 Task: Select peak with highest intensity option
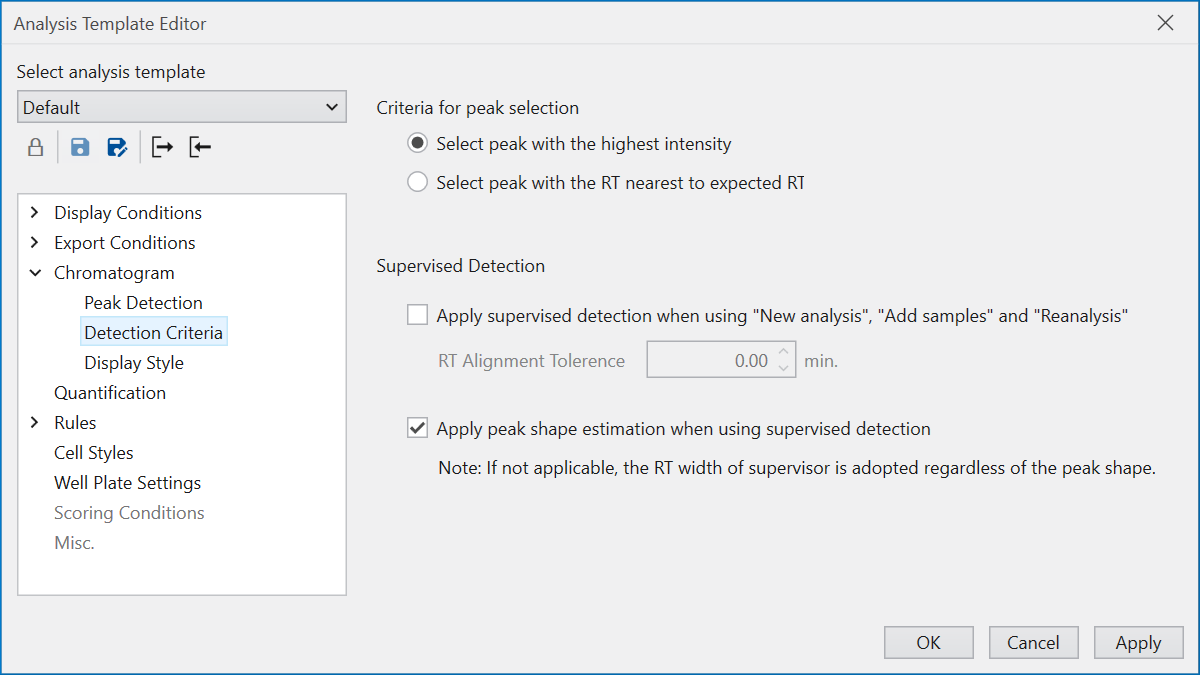tap(417, 143)
